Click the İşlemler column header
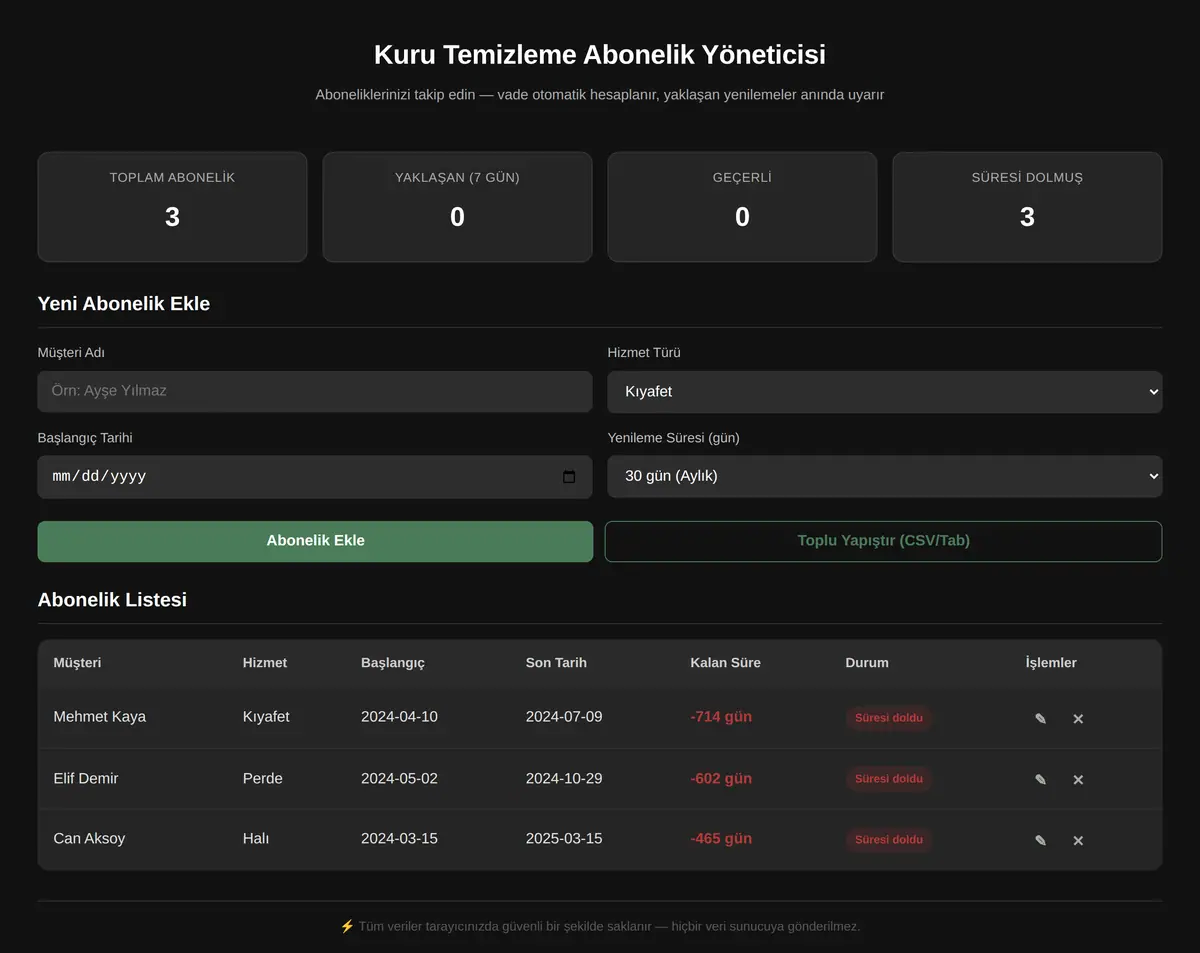The height and width of the screenshot is (953, 1200). [x=1051, y=663]
